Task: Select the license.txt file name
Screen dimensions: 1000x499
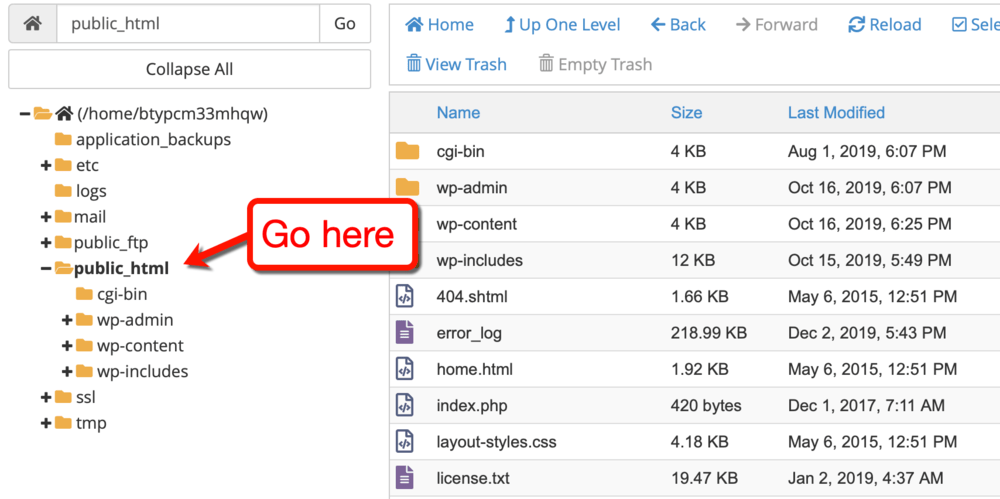Action: pos(473,479)
